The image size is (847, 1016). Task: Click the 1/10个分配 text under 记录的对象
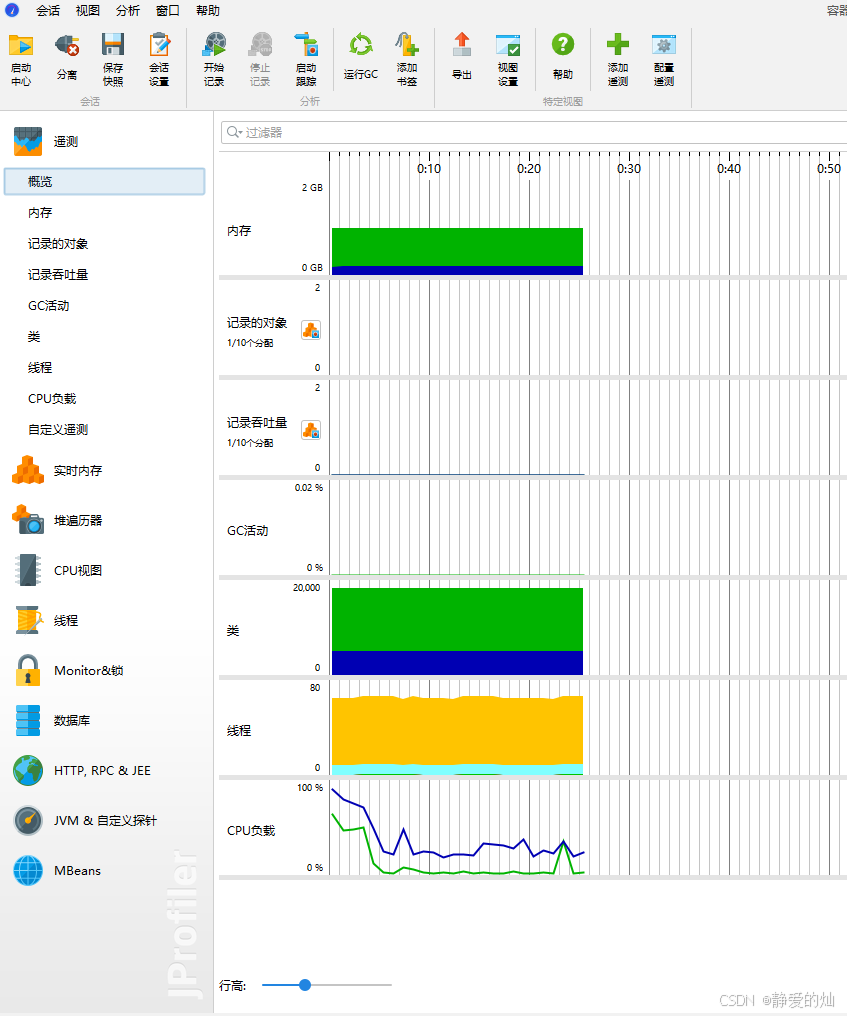pyautogui.click(x=249, y=343)
